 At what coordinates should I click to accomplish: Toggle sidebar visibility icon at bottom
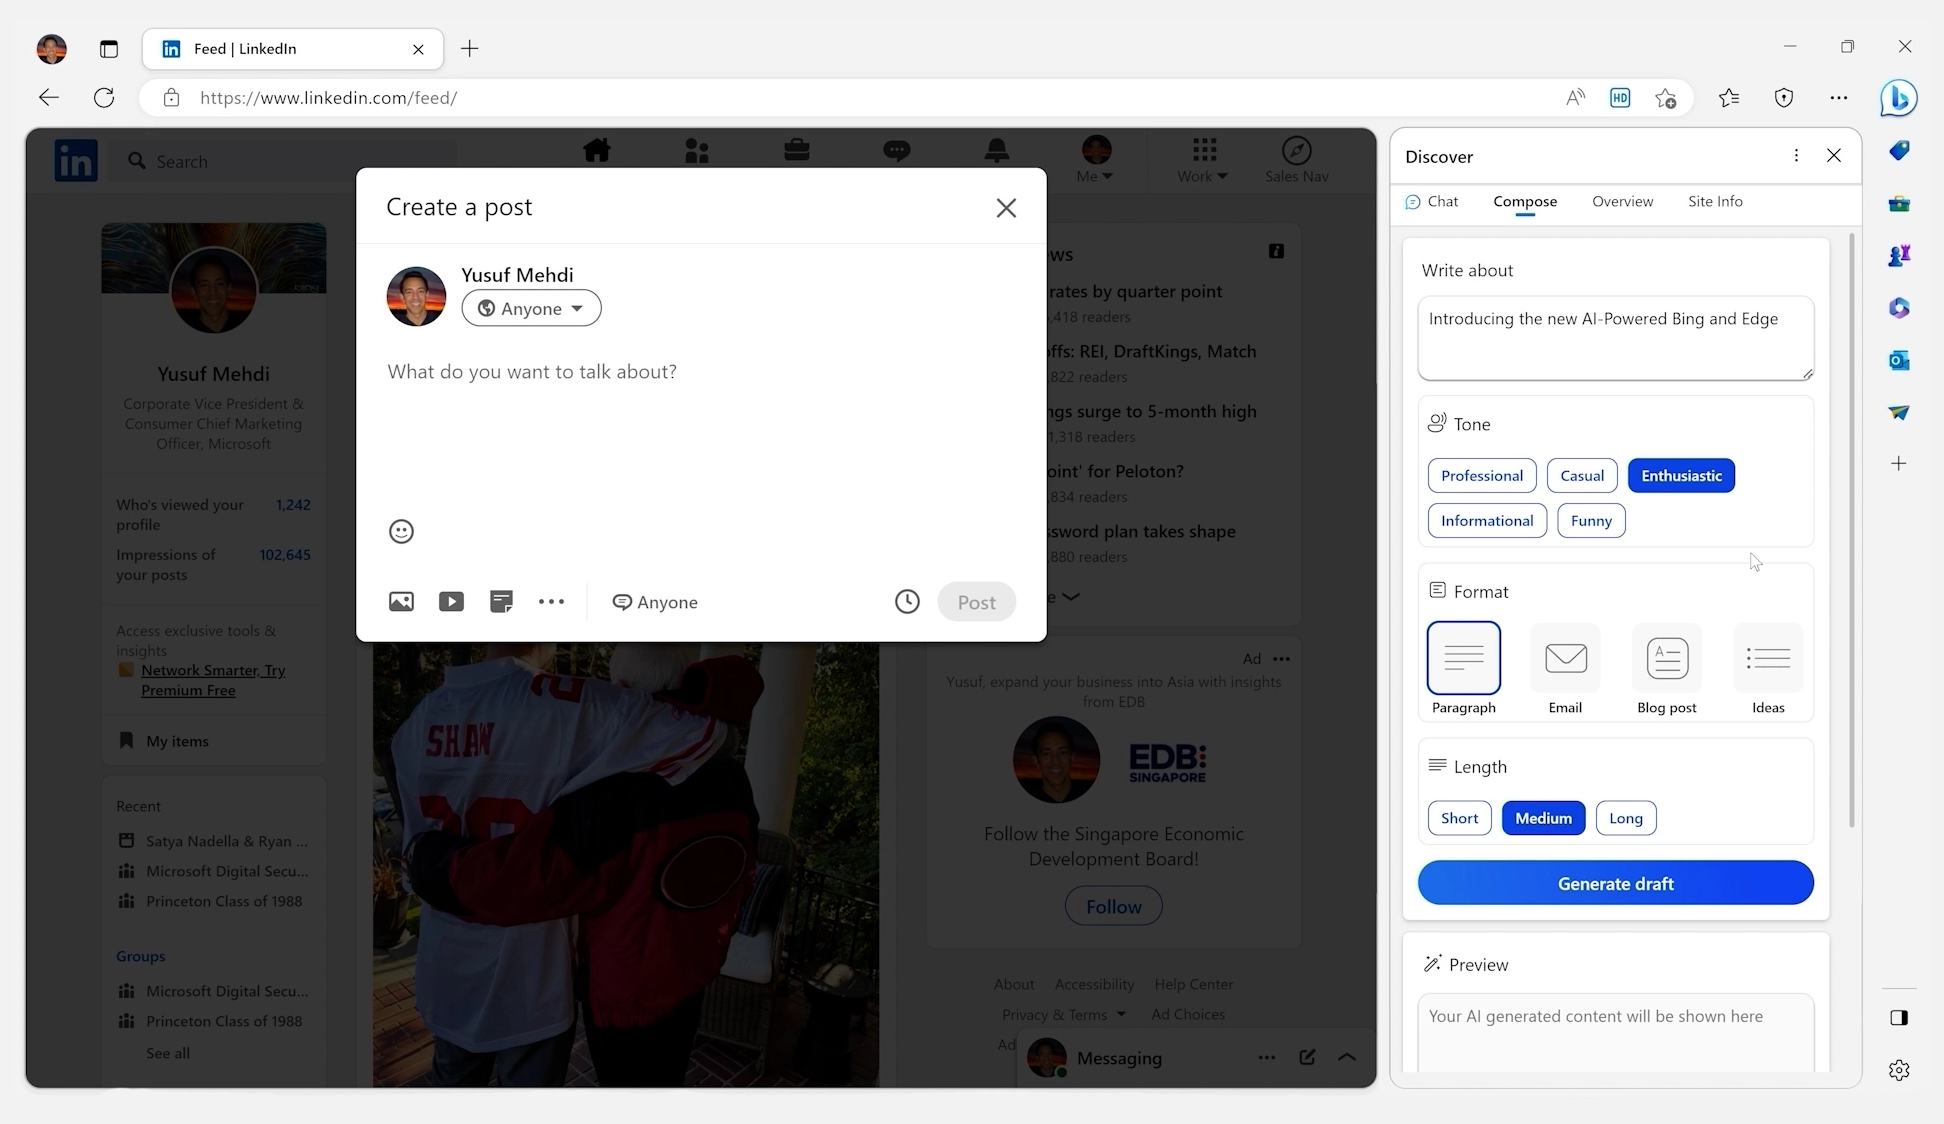[x=1899, y=1018]
